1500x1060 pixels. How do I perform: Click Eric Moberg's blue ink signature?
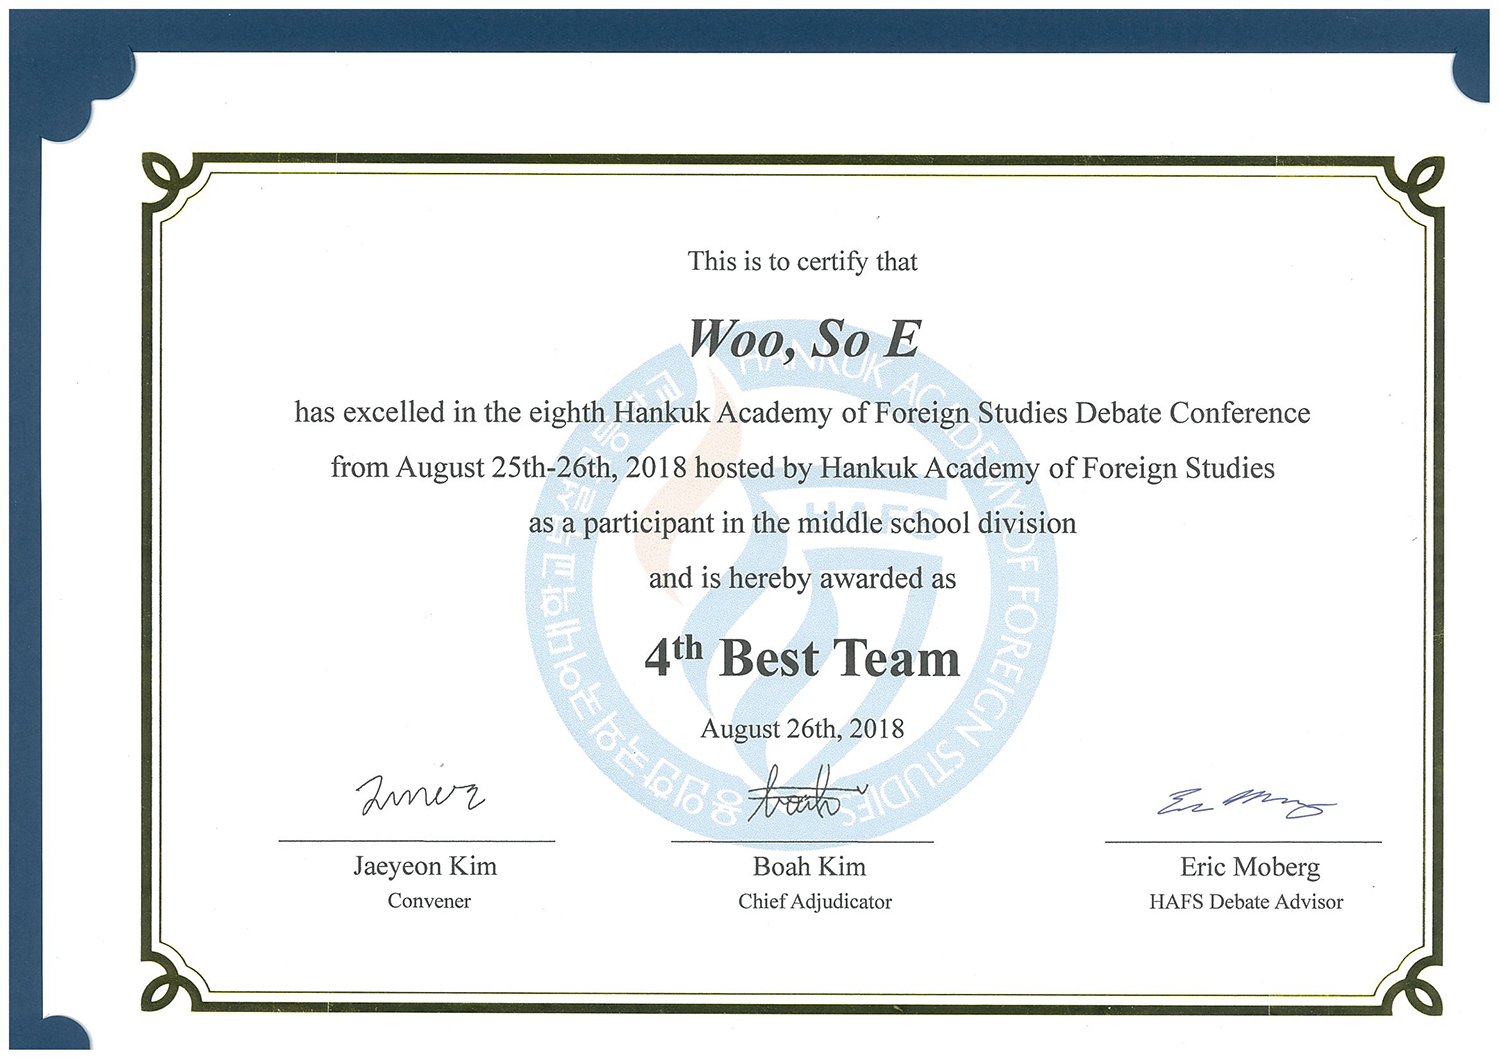tap(1245, 802)
